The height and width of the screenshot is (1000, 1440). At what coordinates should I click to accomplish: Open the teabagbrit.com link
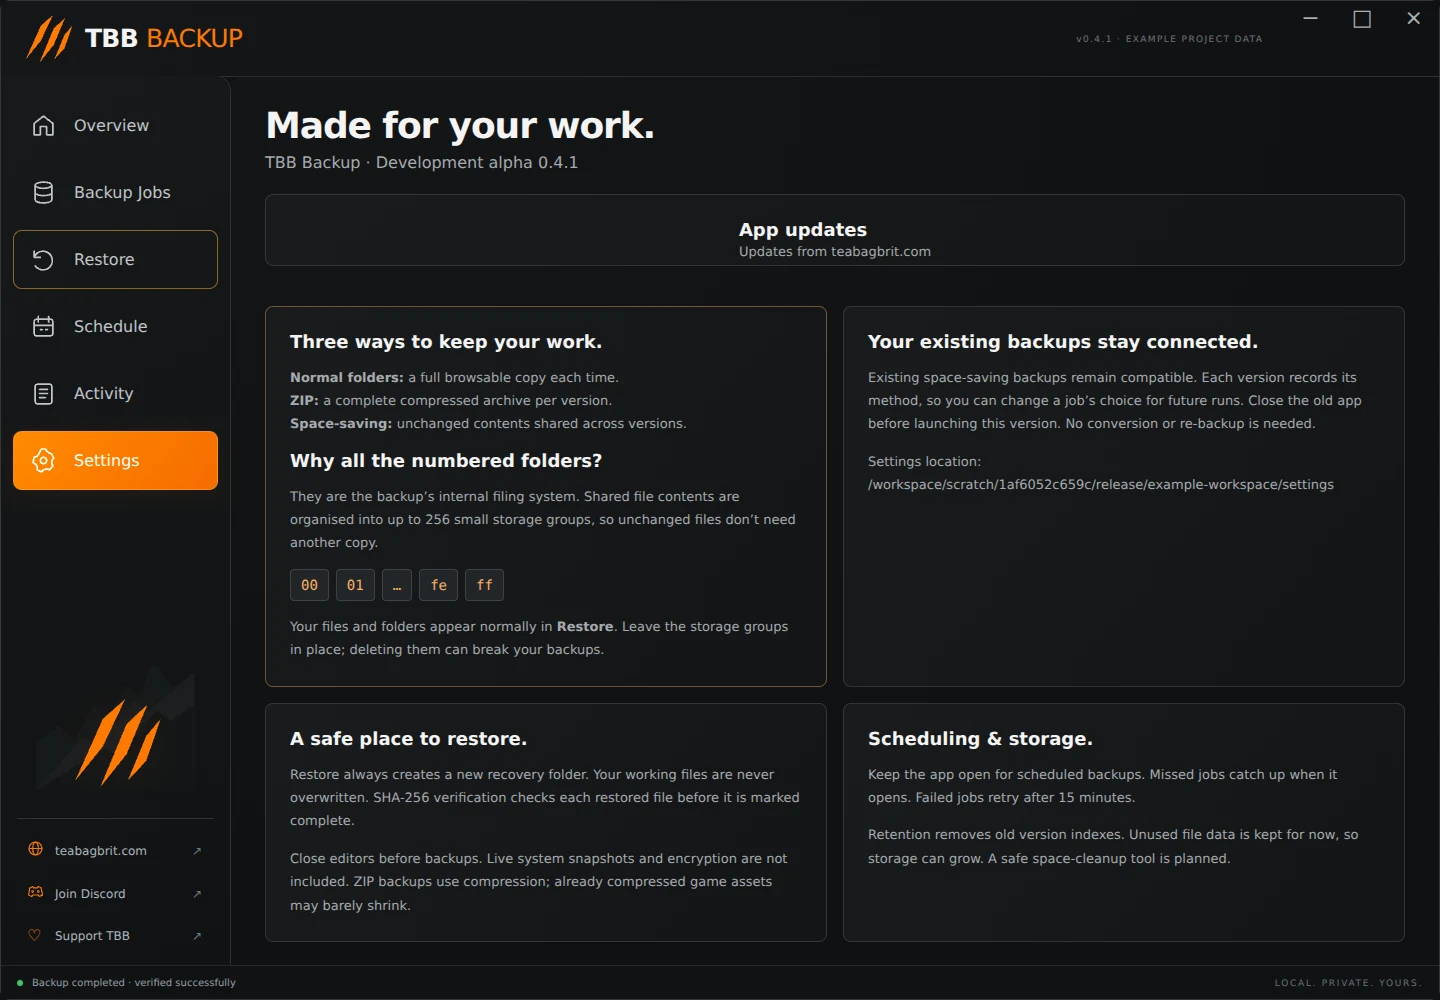coord(115,851)
